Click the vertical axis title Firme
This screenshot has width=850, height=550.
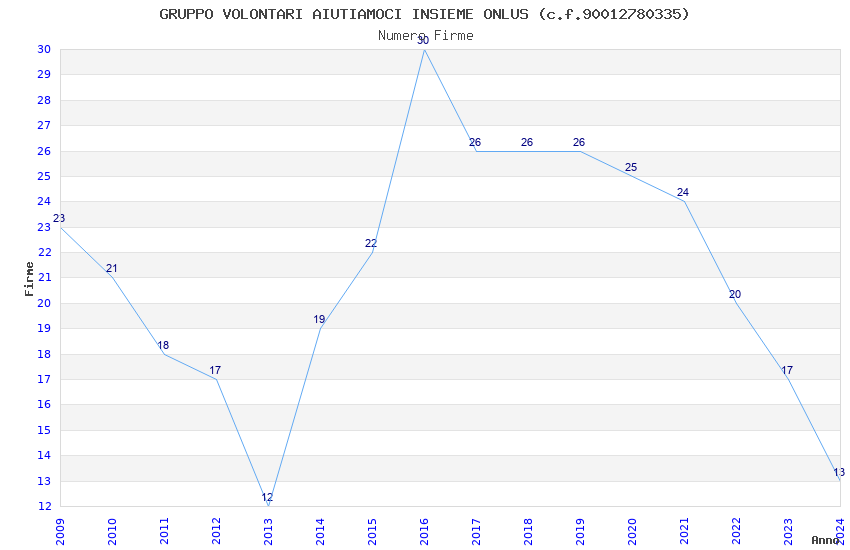(29, 279)
